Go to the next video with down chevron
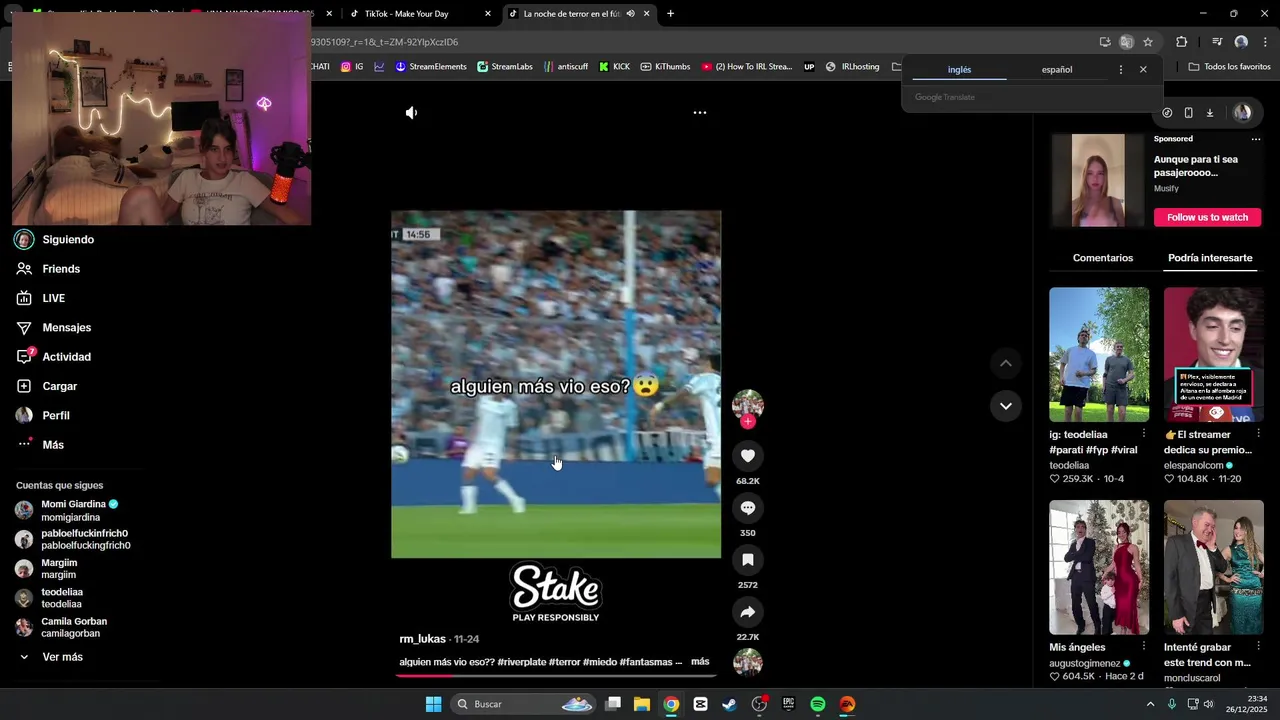 pyautogui.click(x=1006, y=406)
